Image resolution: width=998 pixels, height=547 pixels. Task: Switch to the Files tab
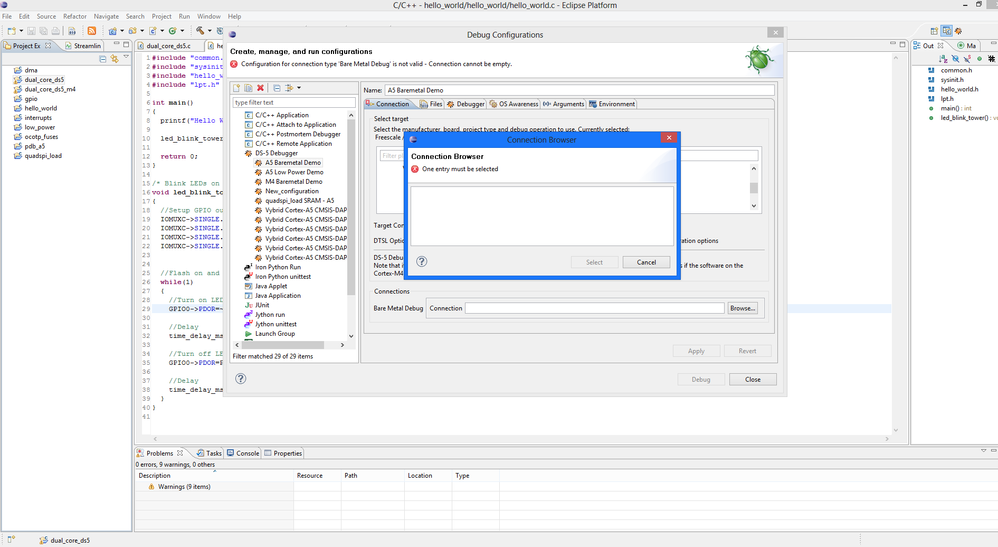tap(431, 104)
